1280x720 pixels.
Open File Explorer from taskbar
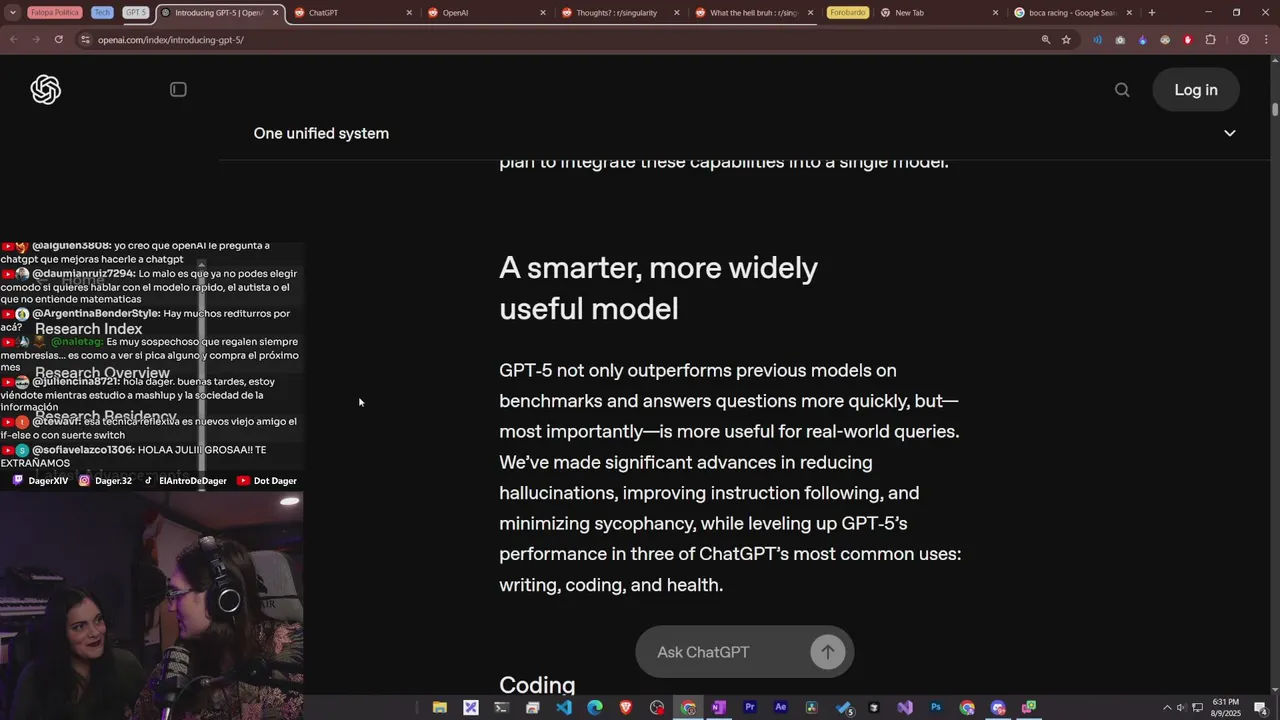(x=439, y=708)
